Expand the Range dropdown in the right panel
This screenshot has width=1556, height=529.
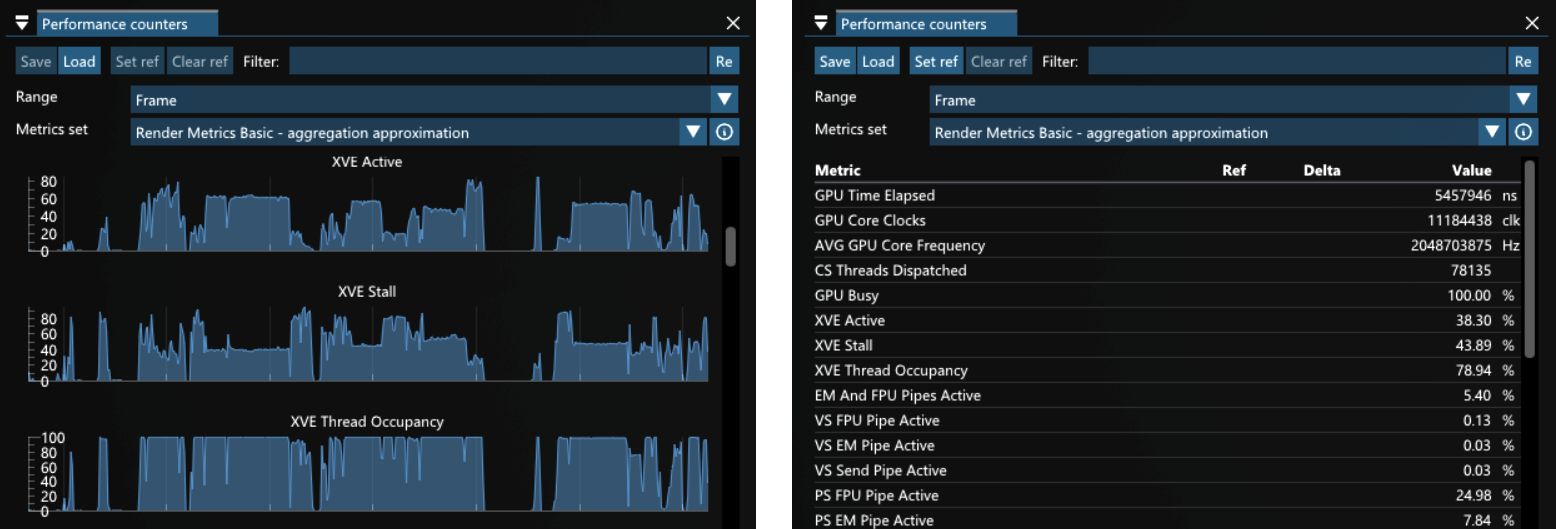click(1523, 99)
